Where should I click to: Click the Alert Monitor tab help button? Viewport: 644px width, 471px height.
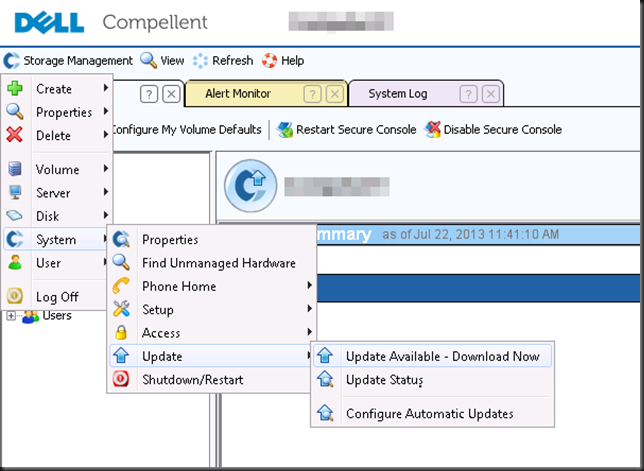[x=313, y=94]
